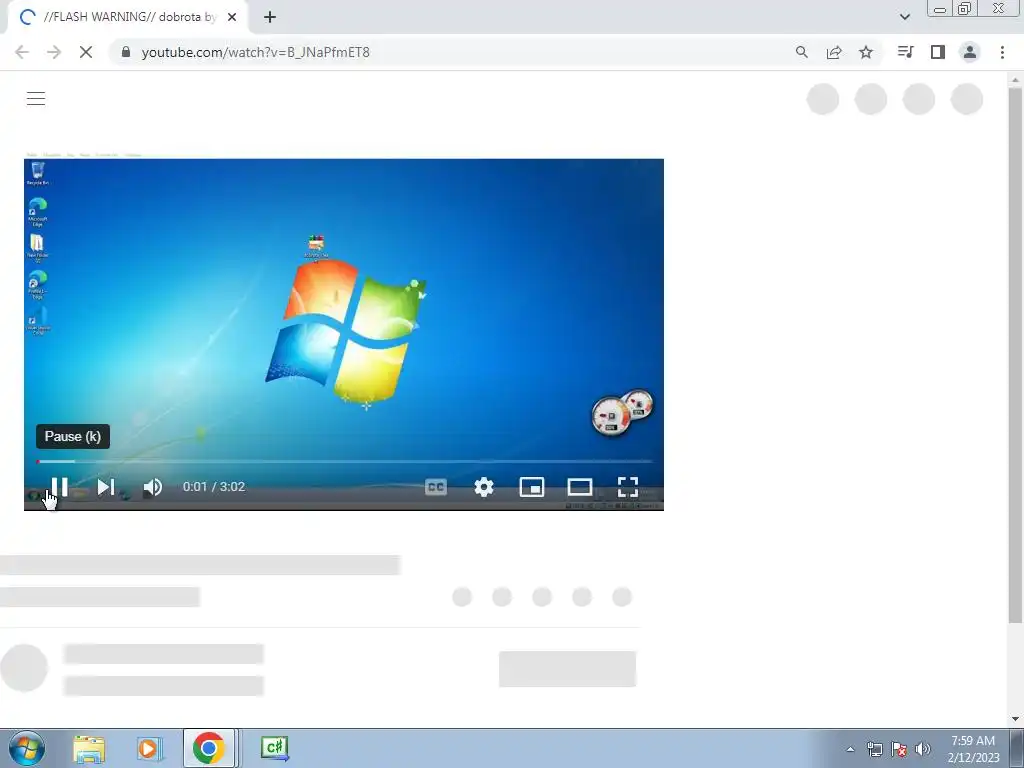Skip to the next video
The image size is (1024, 768).
tap(105, 487)
